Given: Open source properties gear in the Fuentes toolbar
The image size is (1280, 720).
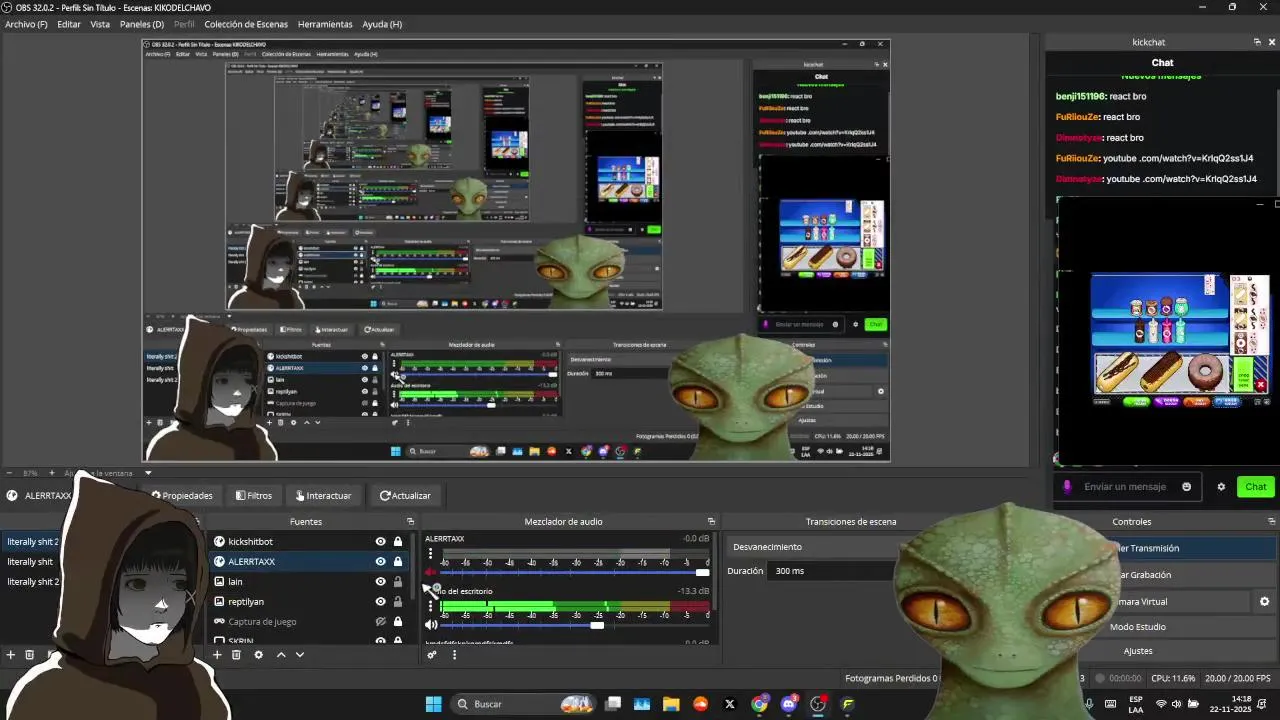Looking at the screenshot, I should click(x=258, y=655).
